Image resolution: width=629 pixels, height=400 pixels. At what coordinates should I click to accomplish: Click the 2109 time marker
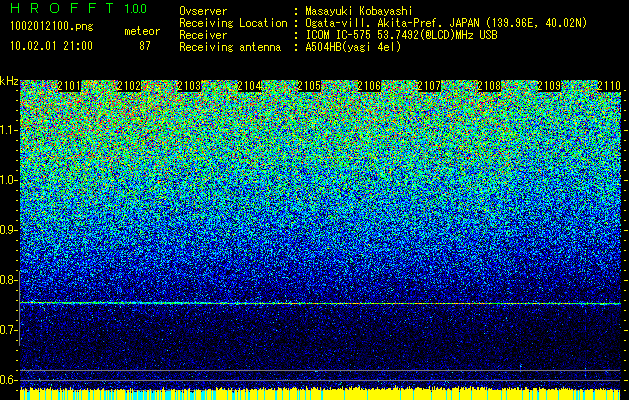(x=549, y=86)
